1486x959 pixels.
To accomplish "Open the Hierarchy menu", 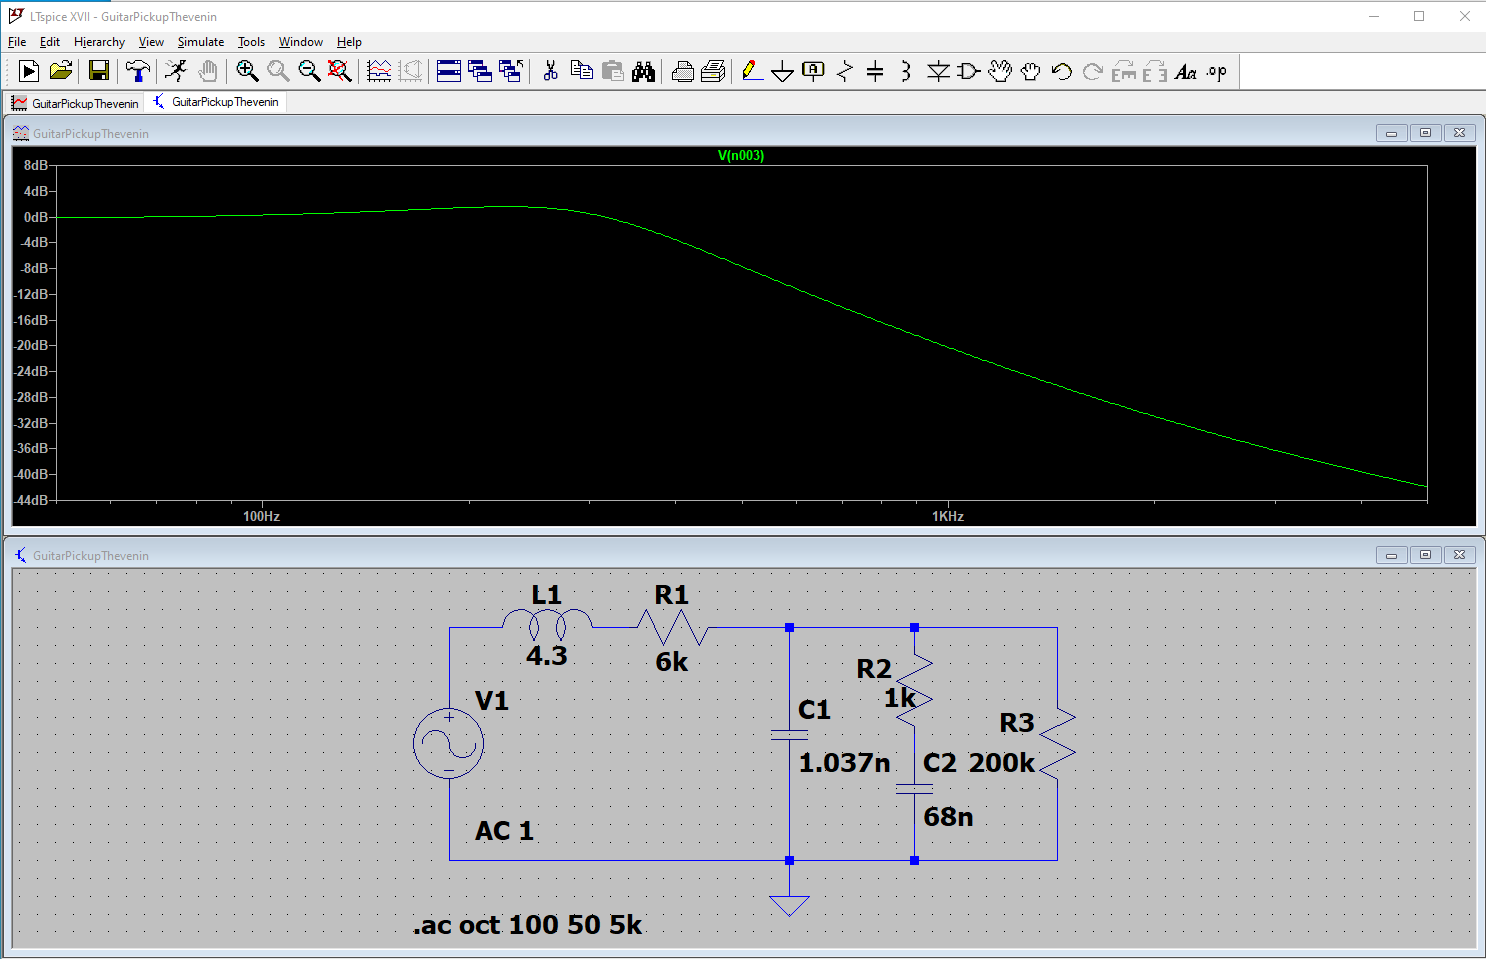I will tap(99, 42).
